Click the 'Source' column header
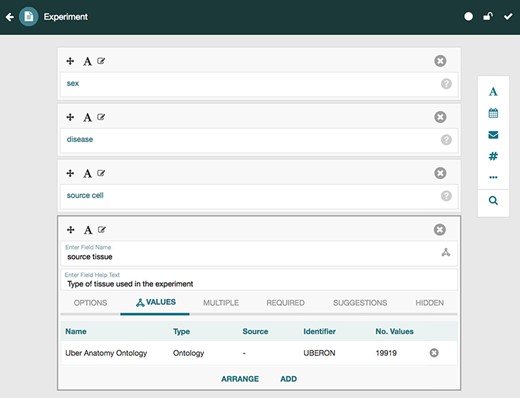The width and height of the screenshot is (520, 398). click(255, 331)
